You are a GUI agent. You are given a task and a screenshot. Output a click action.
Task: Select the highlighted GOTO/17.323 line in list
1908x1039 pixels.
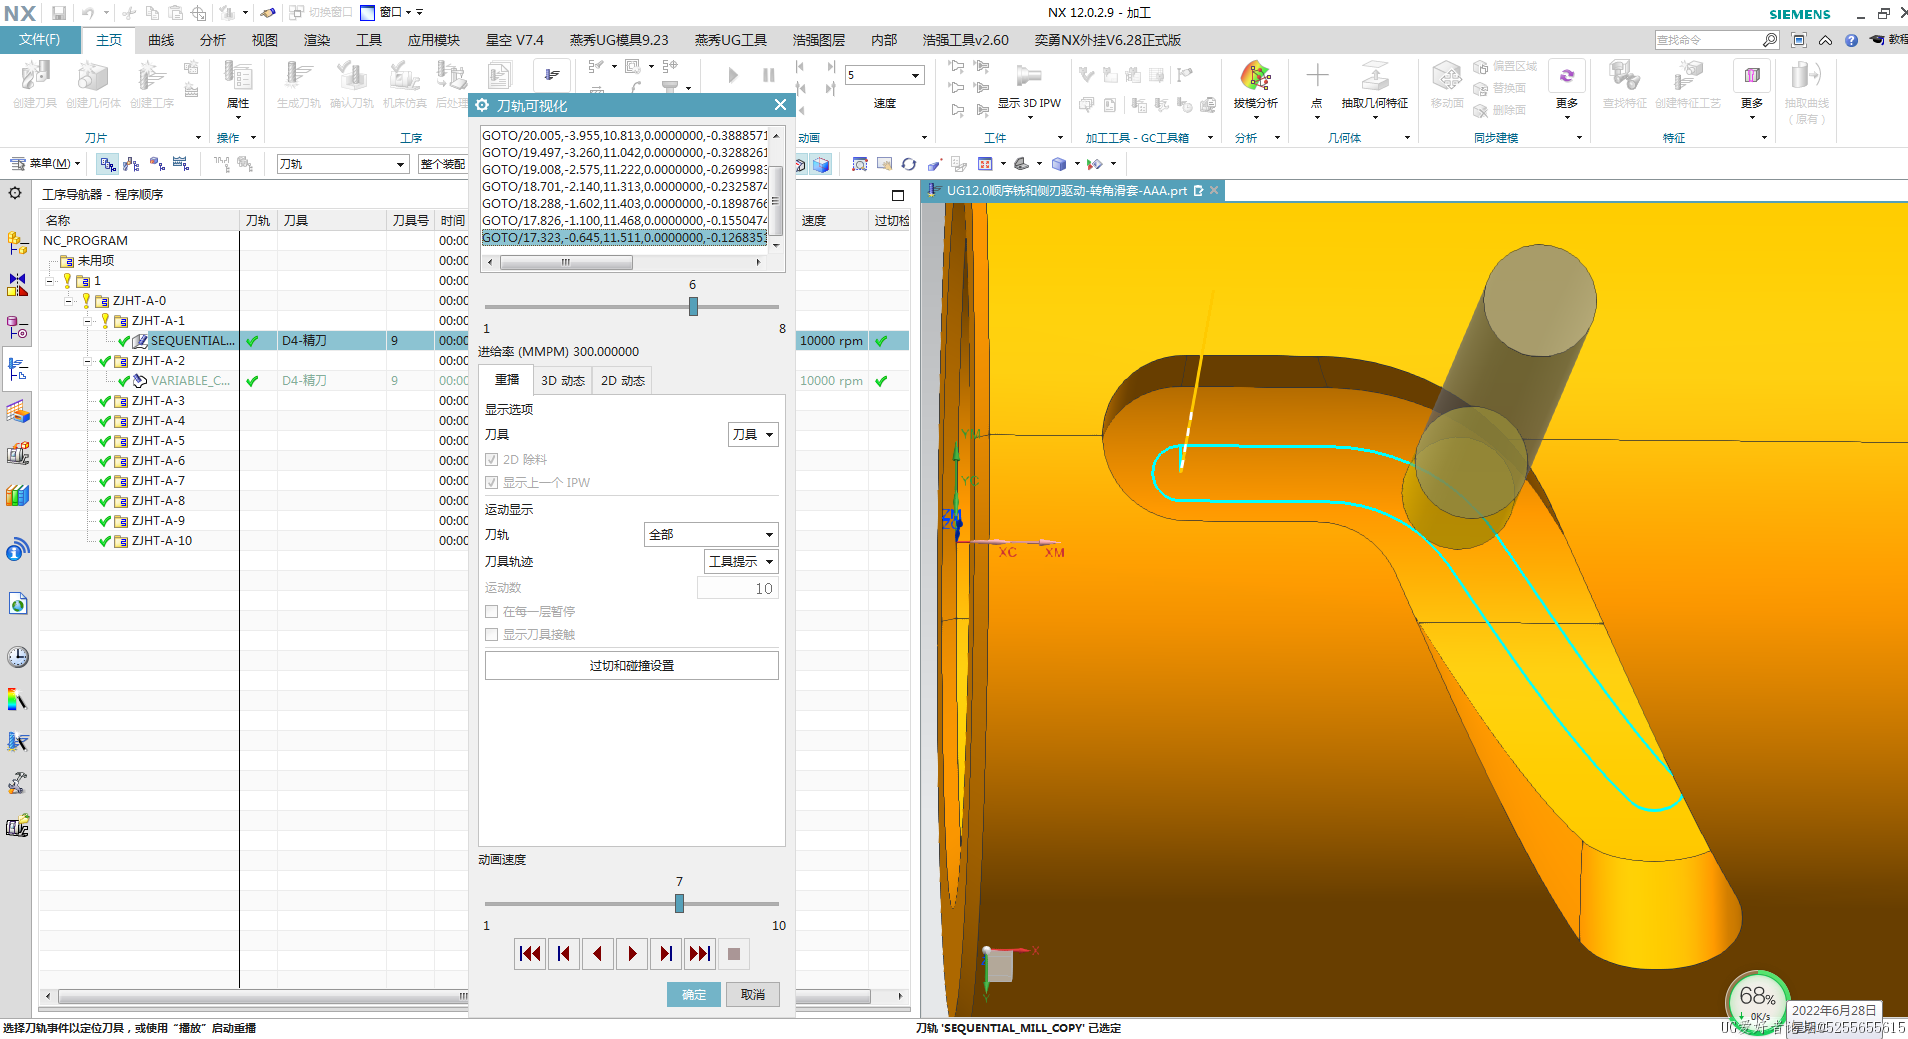(x=625, y=238)
